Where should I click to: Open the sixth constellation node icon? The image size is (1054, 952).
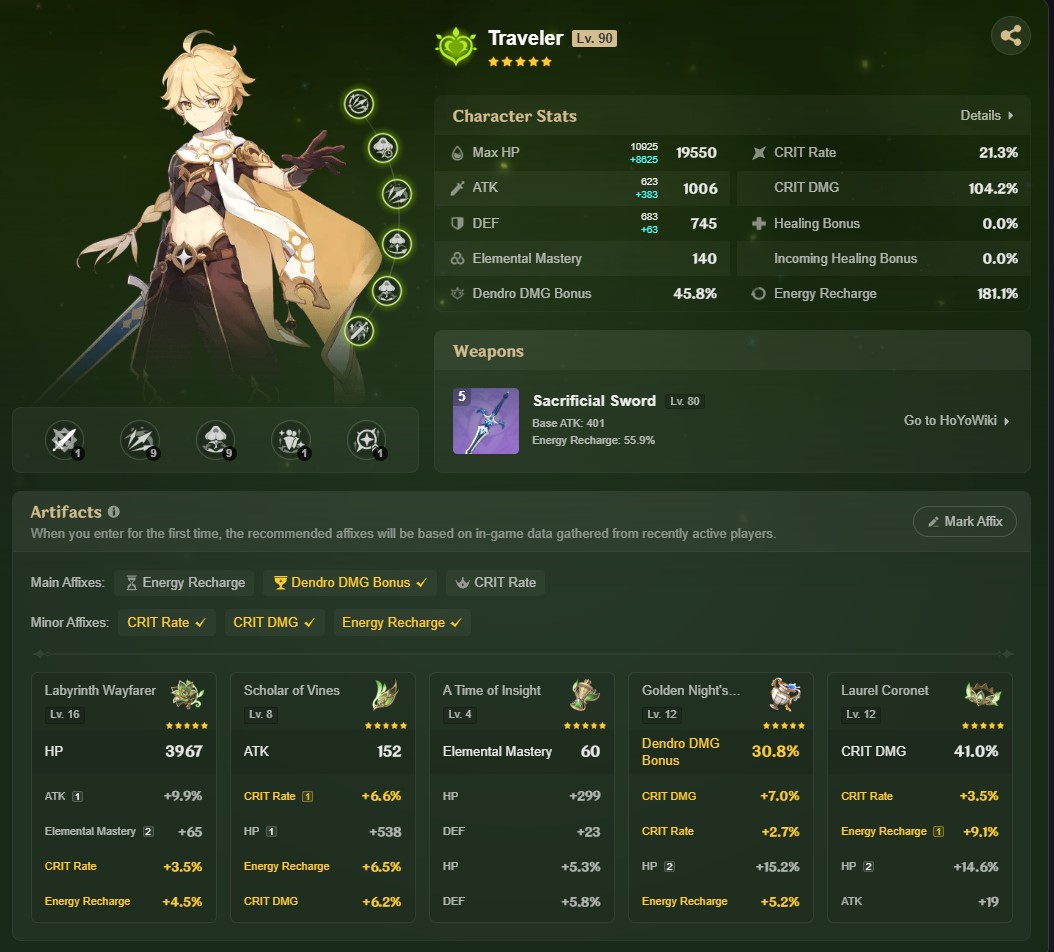pyautogui.click(x=359, y=331)
